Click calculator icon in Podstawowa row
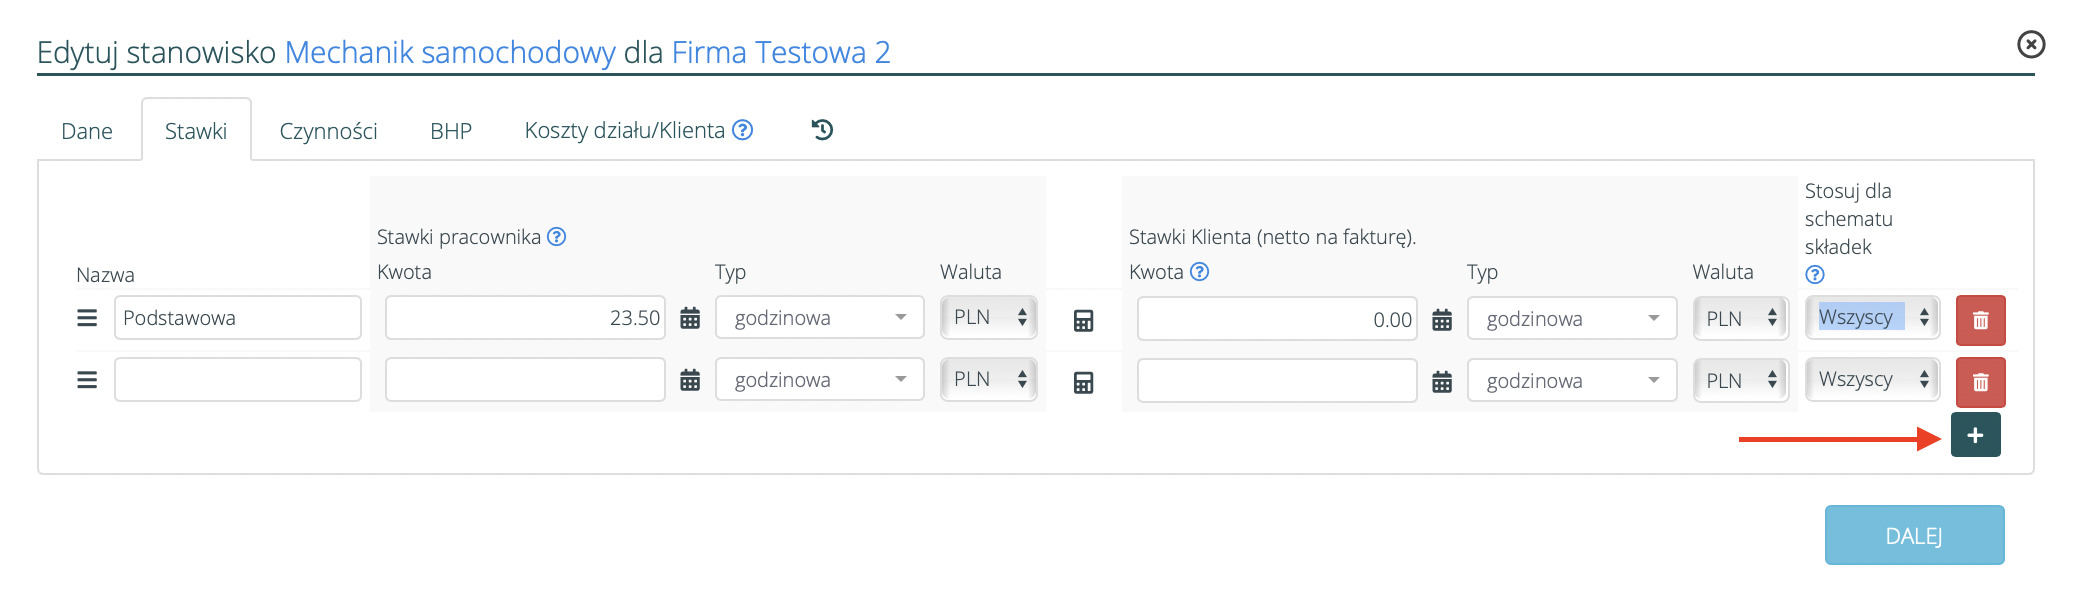This screenshot has width=2078, height=604. coord(1083,321)
